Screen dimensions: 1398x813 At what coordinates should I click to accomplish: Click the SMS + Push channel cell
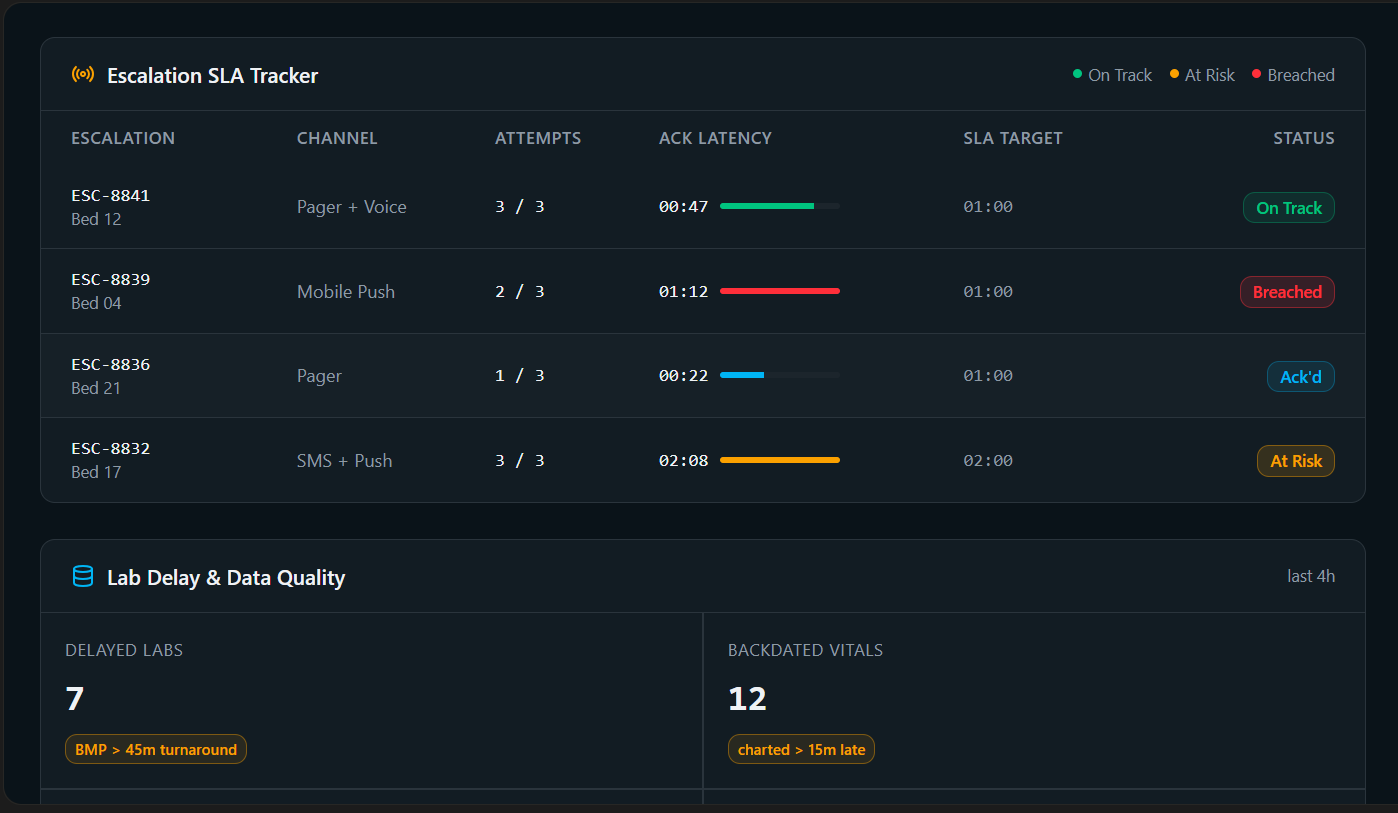[345, 461]
